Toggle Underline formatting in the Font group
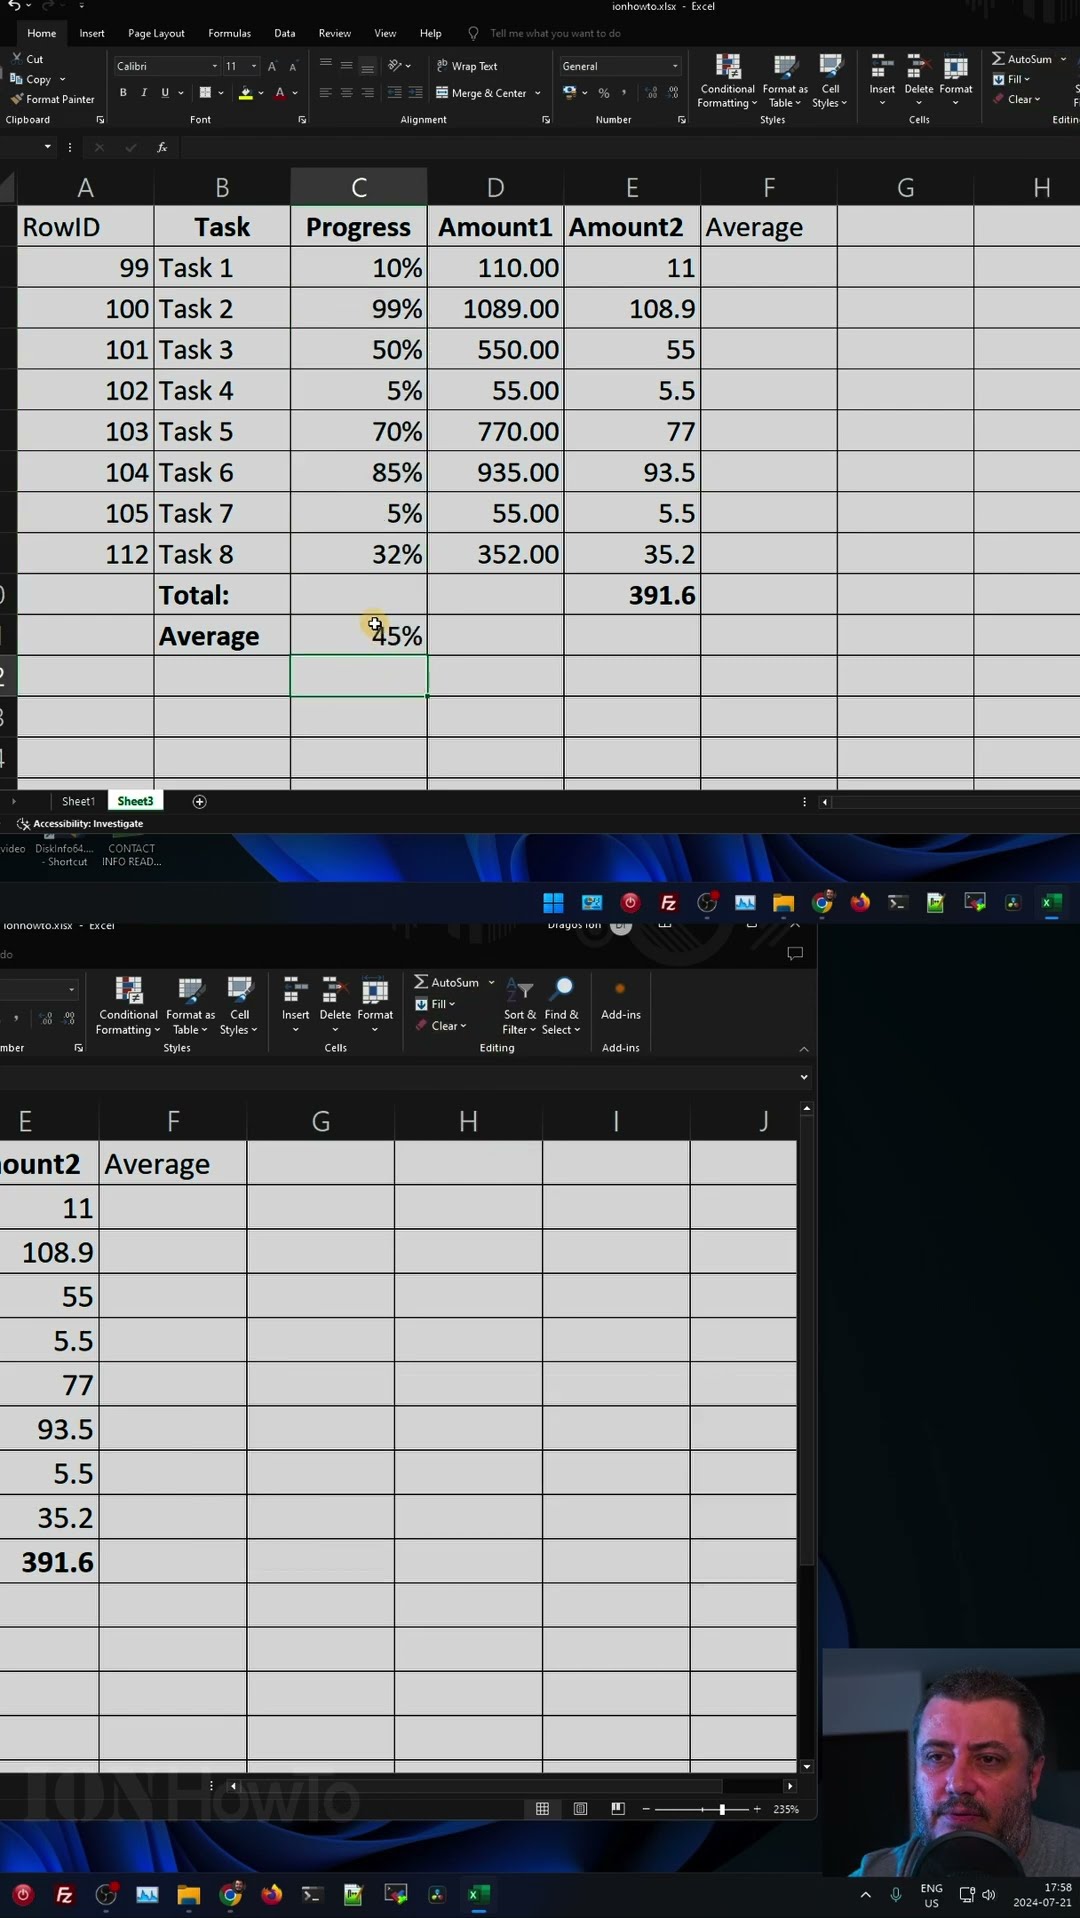 [x=165, y=93]
